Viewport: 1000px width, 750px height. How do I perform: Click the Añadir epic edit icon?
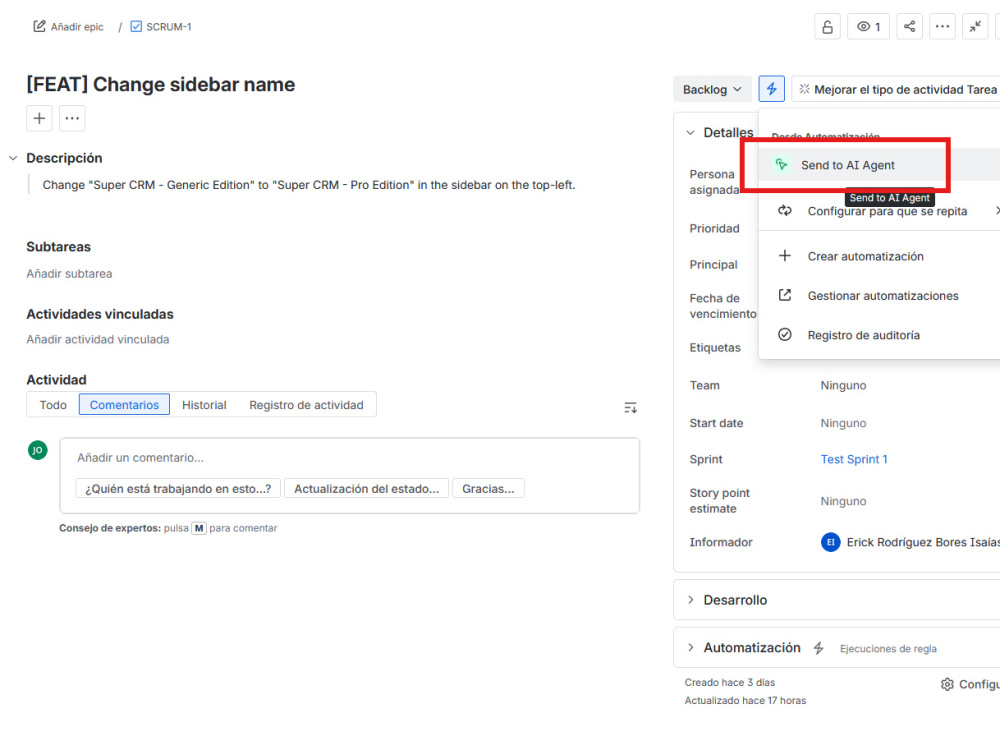[40, 26]
